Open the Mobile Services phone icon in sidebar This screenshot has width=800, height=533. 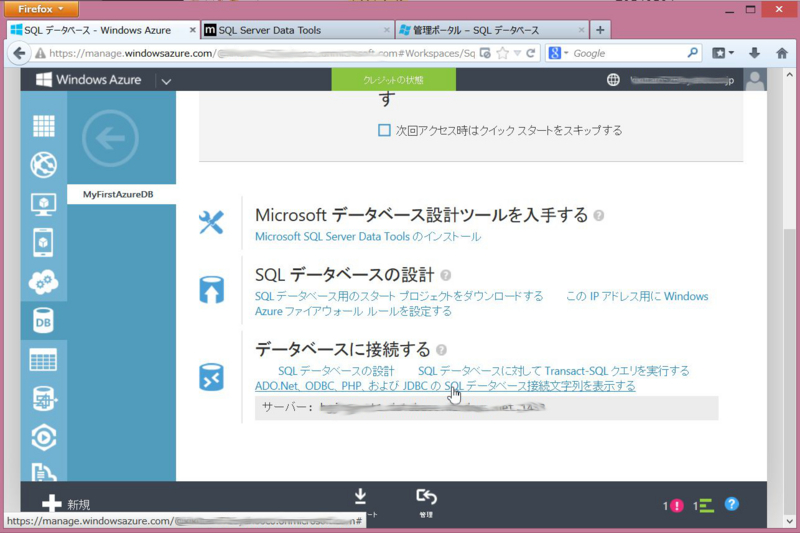click(x=44, y=243)
